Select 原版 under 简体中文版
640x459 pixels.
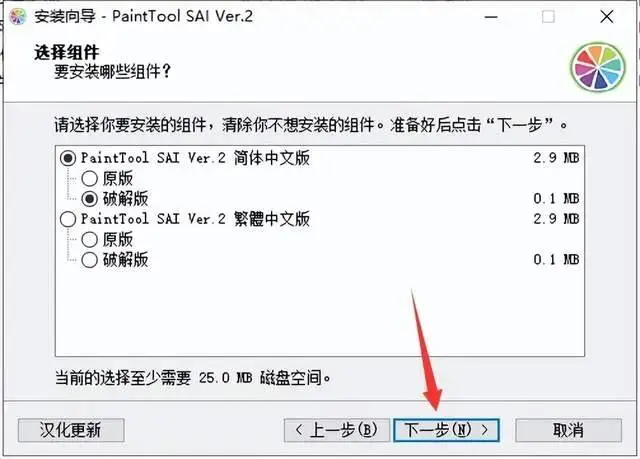[89, 179]
